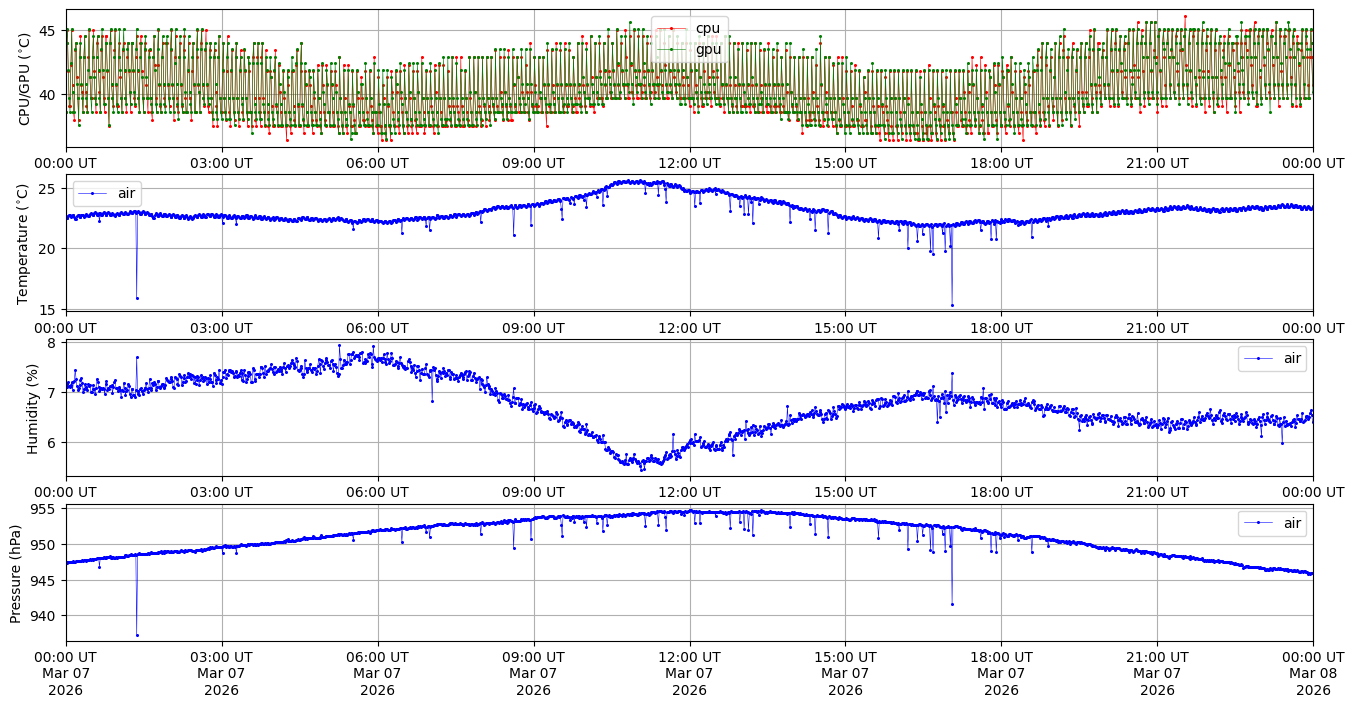Select the air legend in the Humidity plot

tap(1272, 358)
